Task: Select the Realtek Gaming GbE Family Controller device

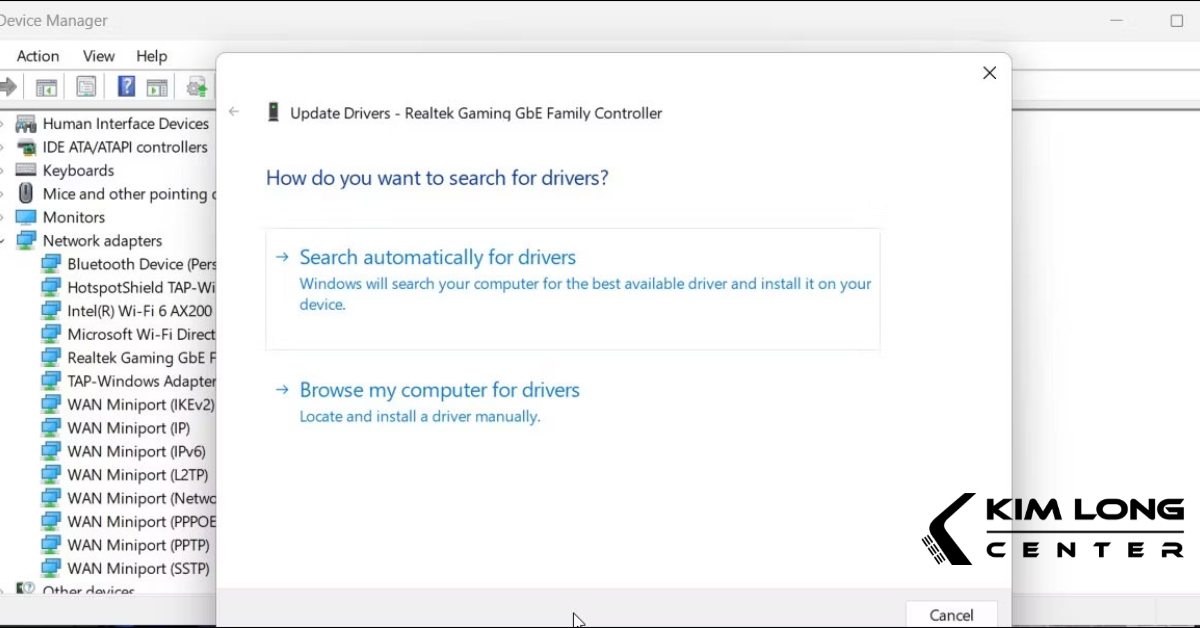Action: pos(135,357)
